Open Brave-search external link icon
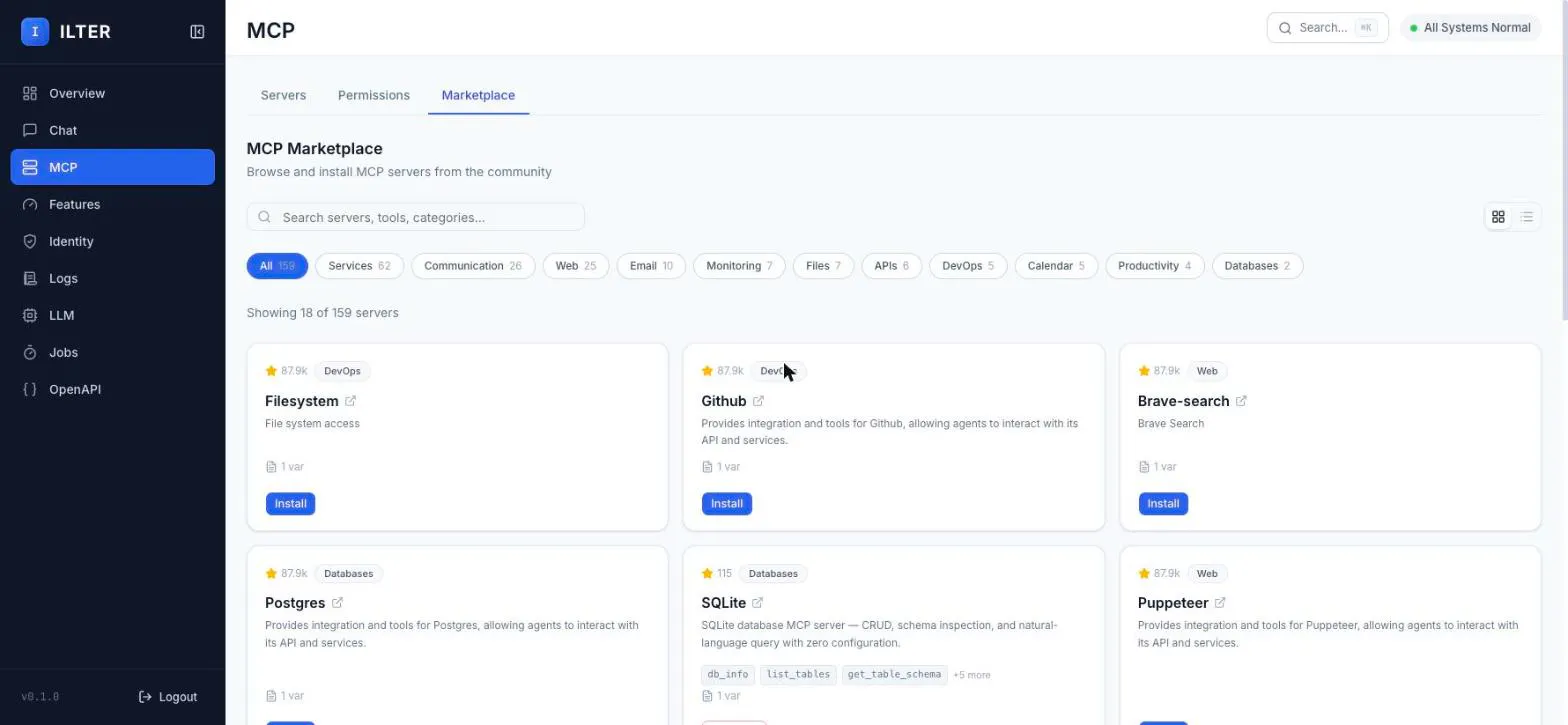Viewport: 1568px width, 725px height. (1241, 401)
